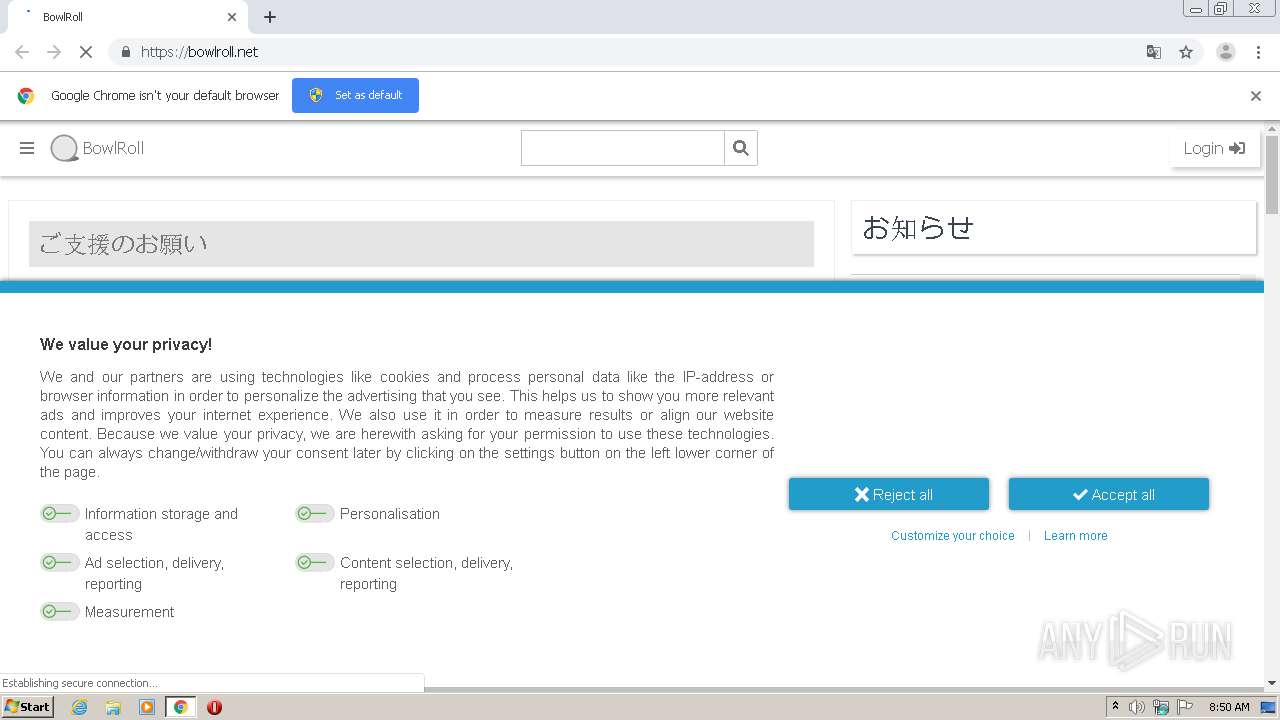Toggle Information storage and access
The image size is (1280, 720).
tap(59, 513)
